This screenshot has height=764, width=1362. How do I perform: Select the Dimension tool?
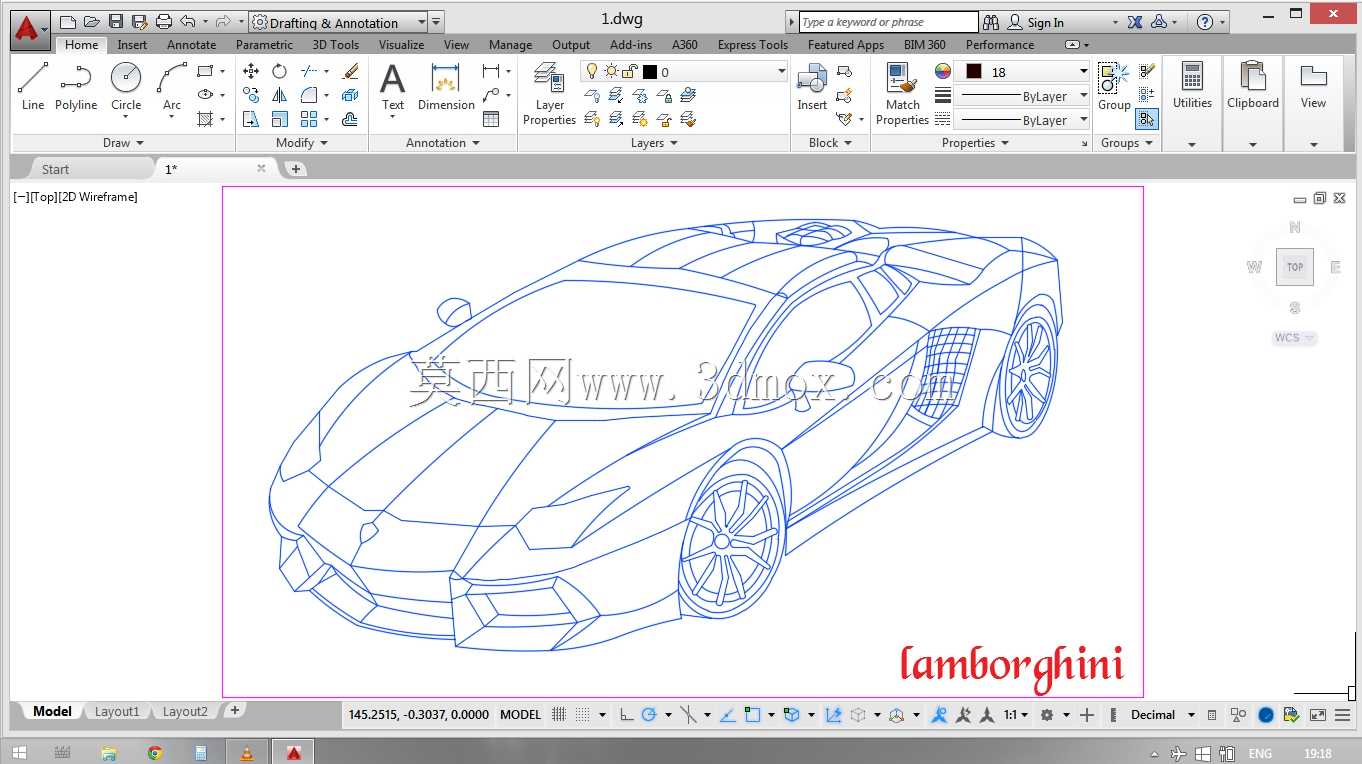446,86
